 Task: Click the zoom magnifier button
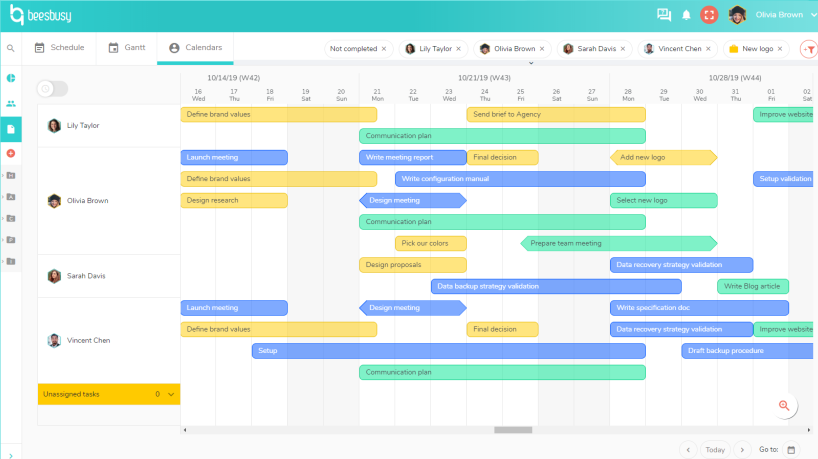click(x=784, y=405)
